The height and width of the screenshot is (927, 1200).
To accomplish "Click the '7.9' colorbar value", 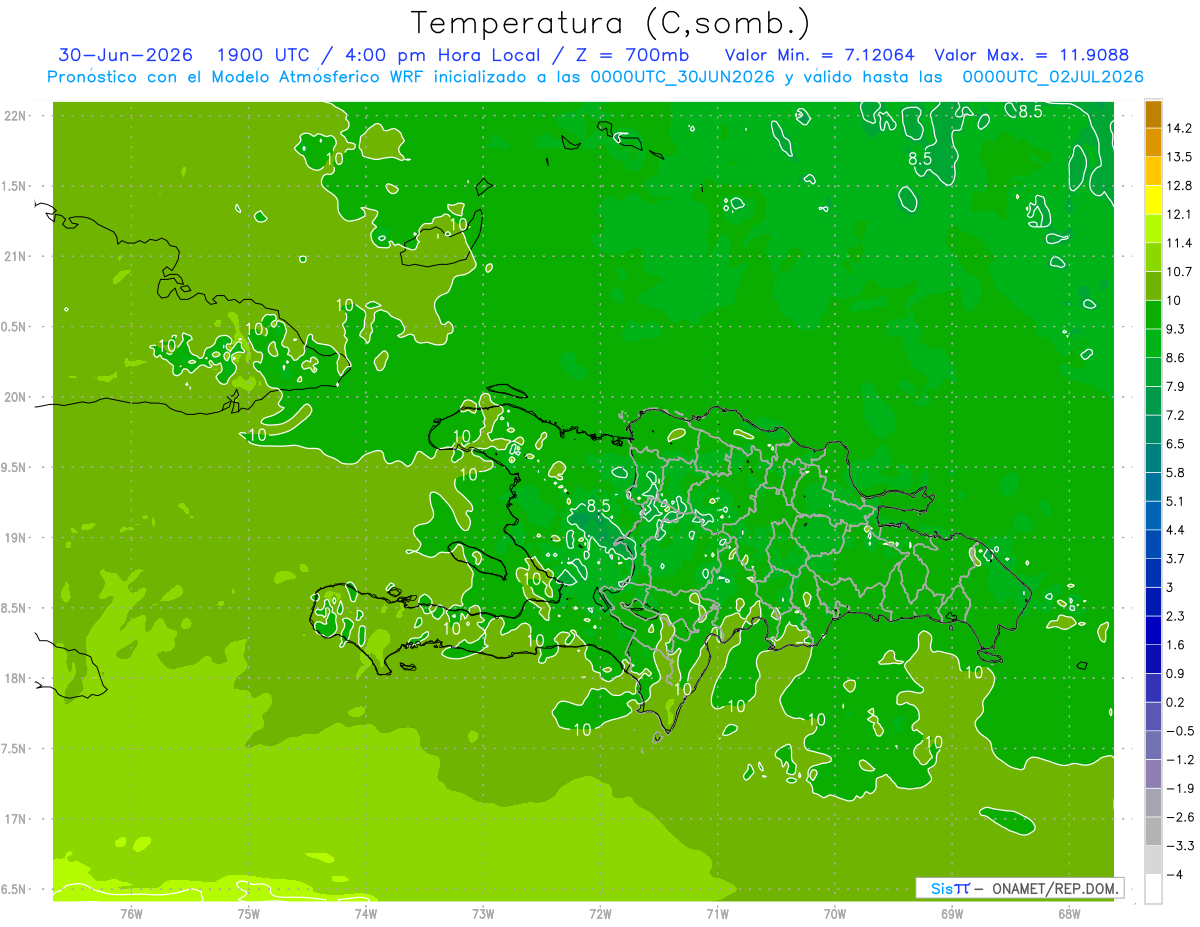I will (1176, 387).
